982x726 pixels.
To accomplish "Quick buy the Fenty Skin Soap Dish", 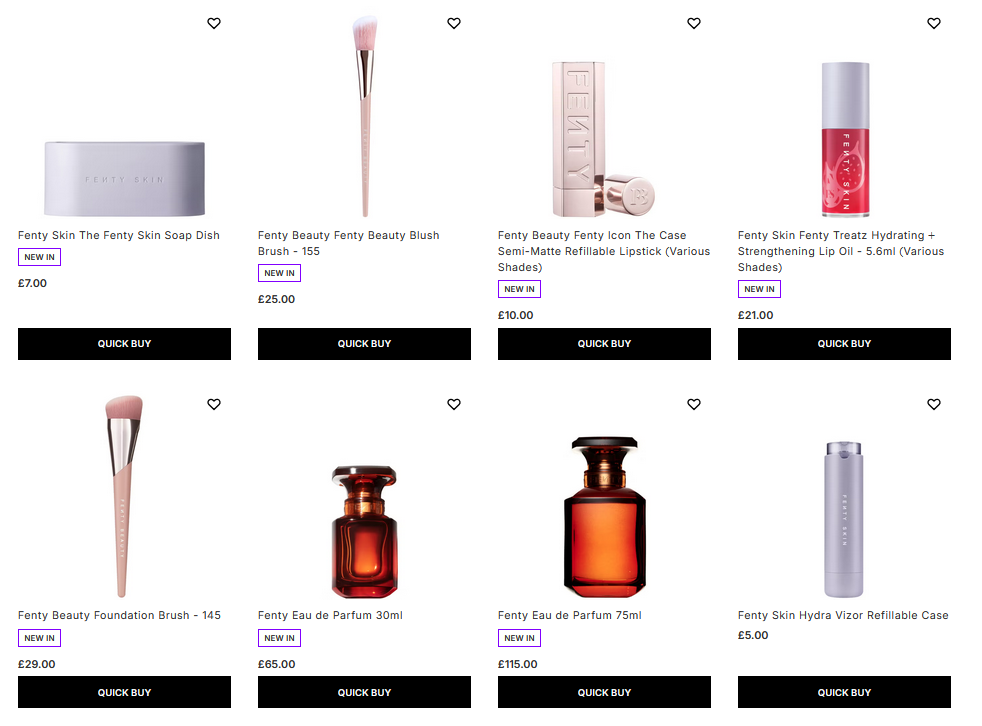I will tap(124, 343).
